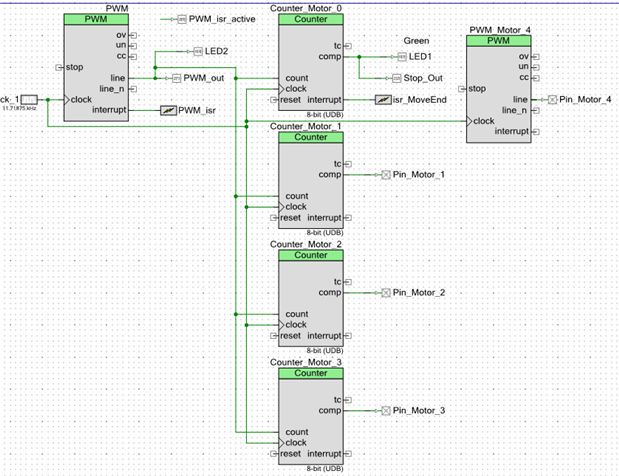The width and height of the screenshot is (619, 476).
Task: Click the PWM_Motor_4 green PWM header
Action: pyautogui.click(x=499, y=41)
